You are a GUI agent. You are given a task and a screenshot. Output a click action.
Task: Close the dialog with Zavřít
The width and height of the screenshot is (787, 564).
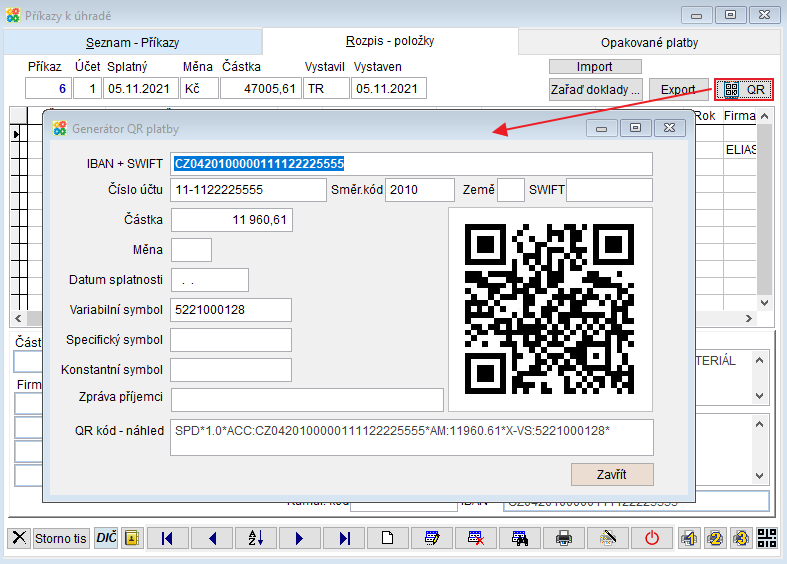click(x=612, y=474)
